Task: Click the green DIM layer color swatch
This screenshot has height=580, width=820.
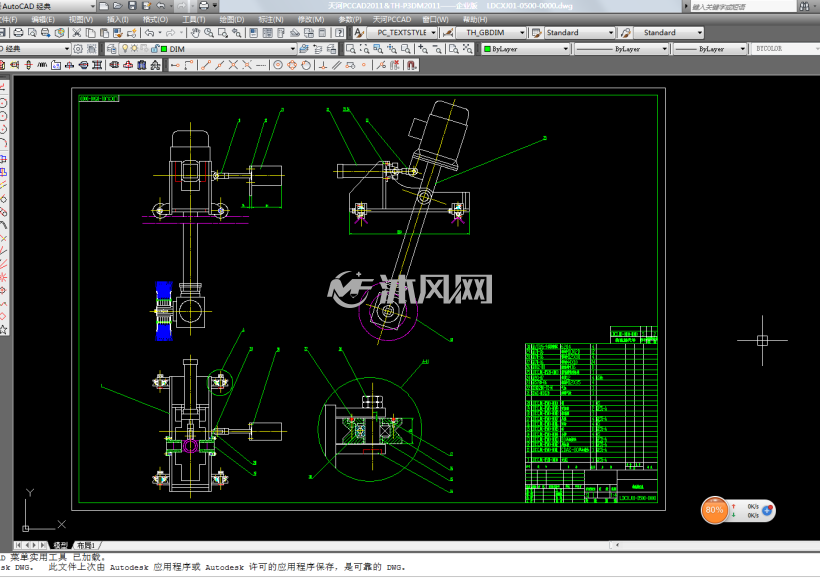Action: (164, 49)
